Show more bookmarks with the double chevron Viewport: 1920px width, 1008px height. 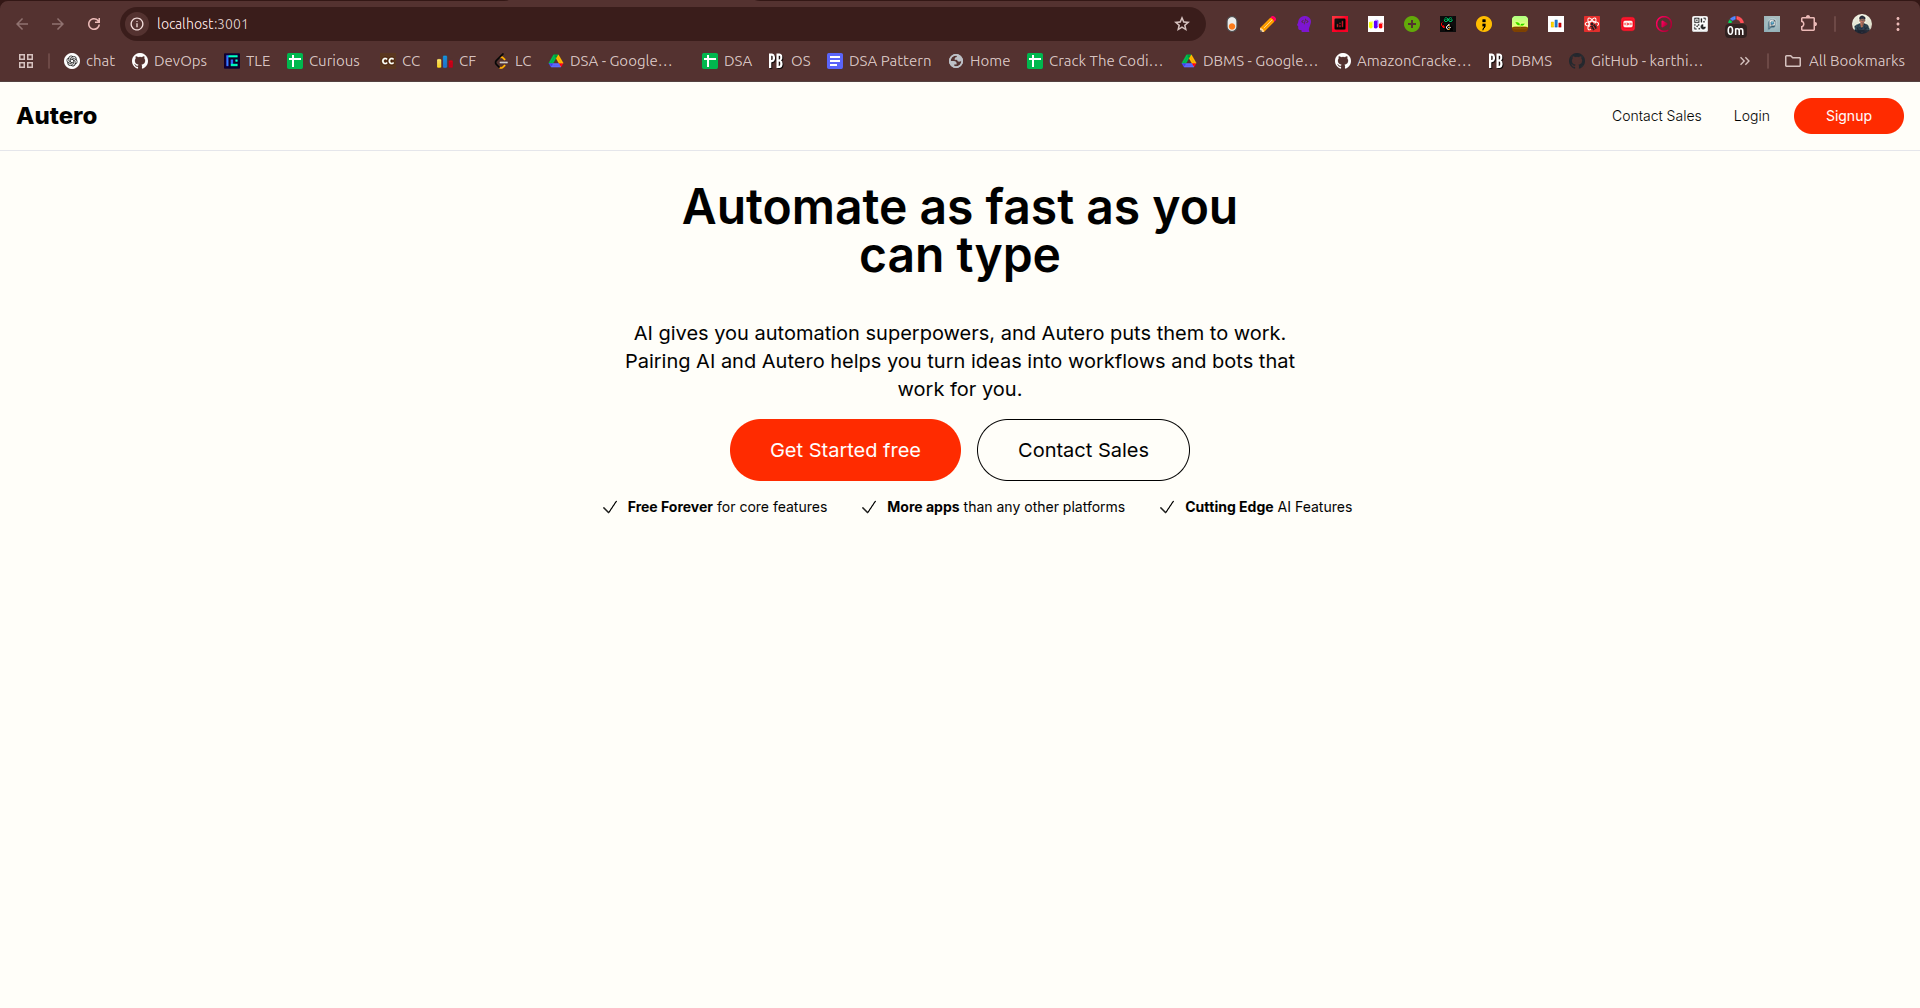(1744, 61)
